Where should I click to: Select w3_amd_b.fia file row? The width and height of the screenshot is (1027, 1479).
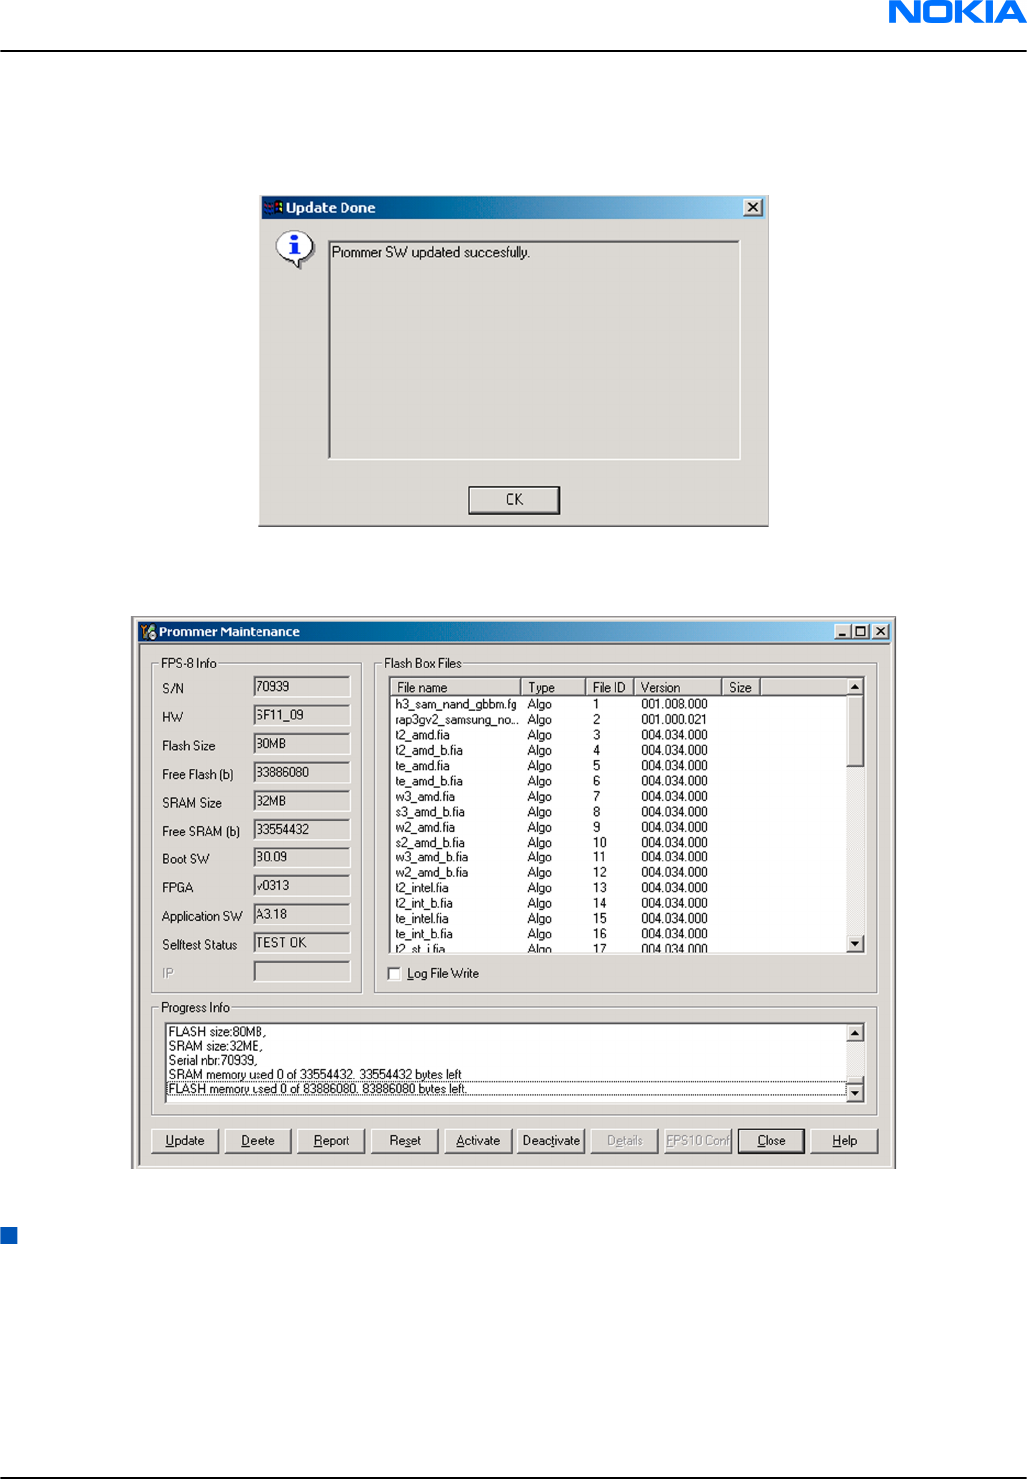618,857
